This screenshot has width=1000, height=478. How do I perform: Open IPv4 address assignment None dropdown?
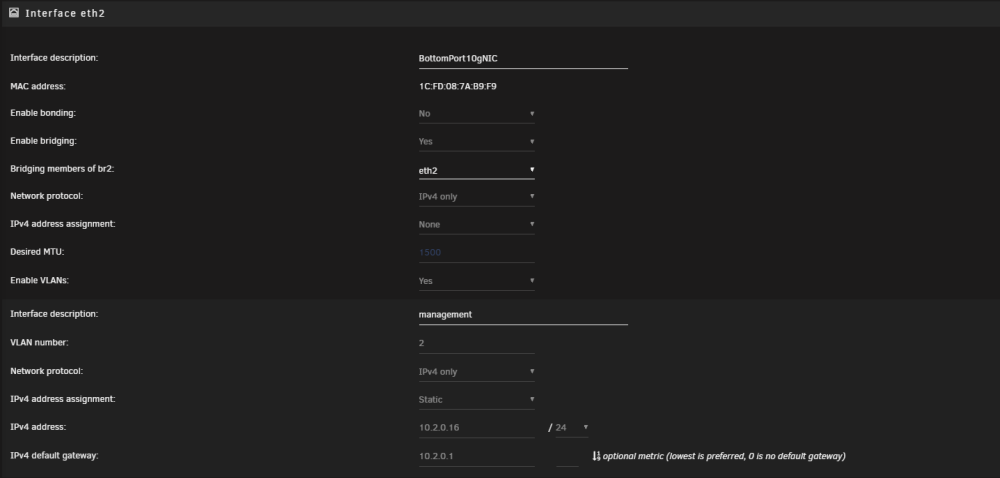[x=476, y=224]
